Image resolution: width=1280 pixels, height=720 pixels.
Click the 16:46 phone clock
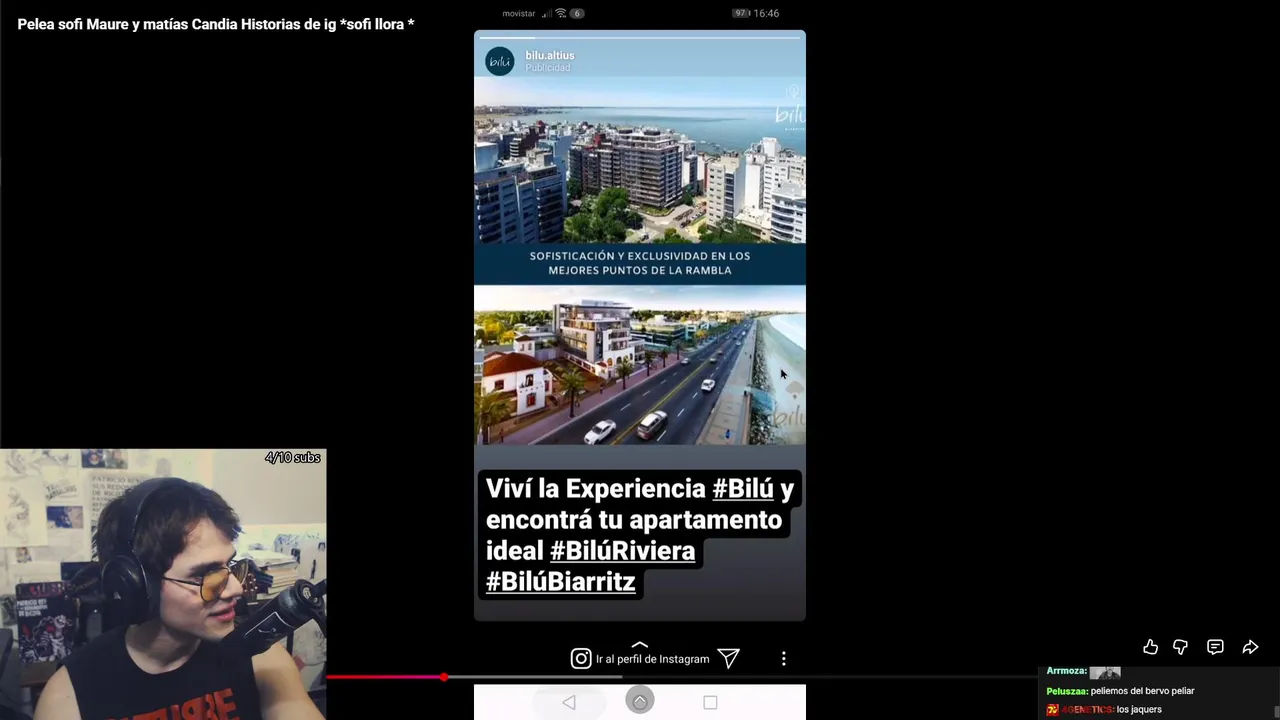766,13
